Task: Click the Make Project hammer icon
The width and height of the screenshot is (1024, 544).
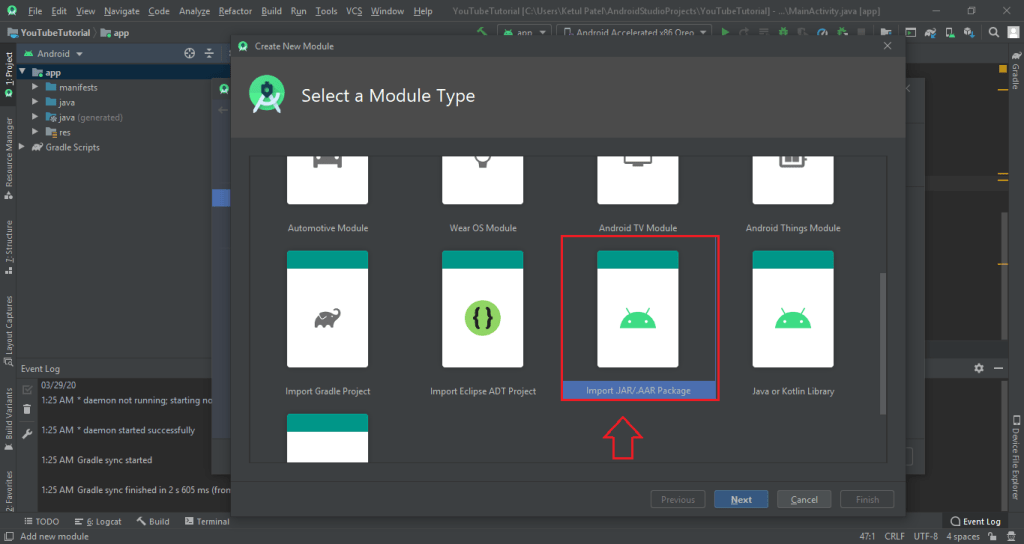Action: (x=482, y=32)
